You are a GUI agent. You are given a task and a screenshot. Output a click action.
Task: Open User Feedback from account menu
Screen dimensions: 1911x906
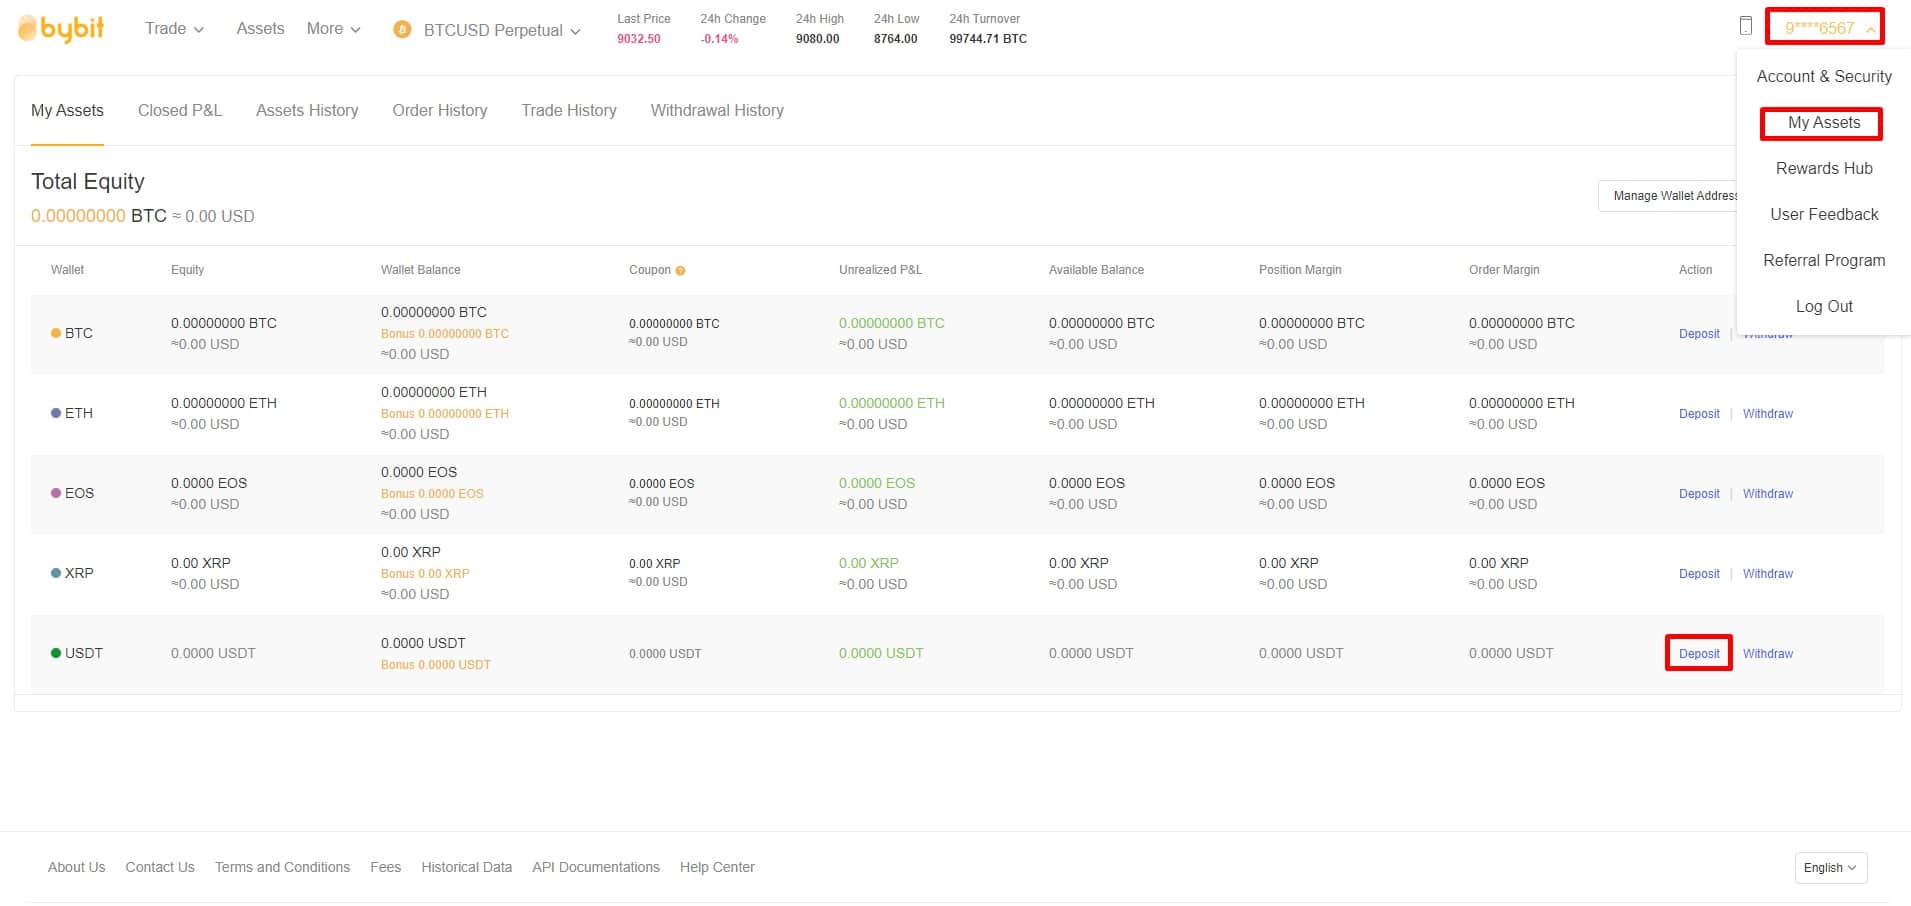tap(1824, 214)
